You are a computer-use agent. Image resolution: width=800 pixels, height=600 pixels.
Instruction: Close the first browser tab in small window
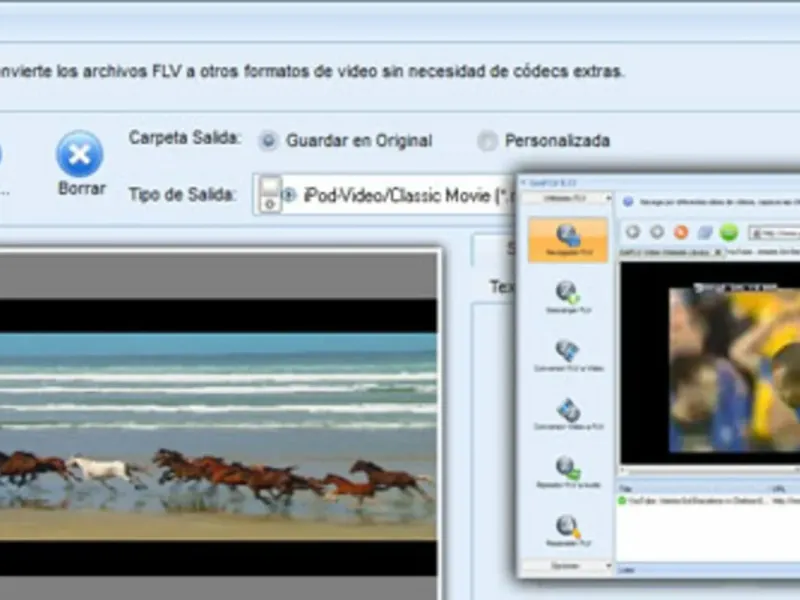[717, 252]
